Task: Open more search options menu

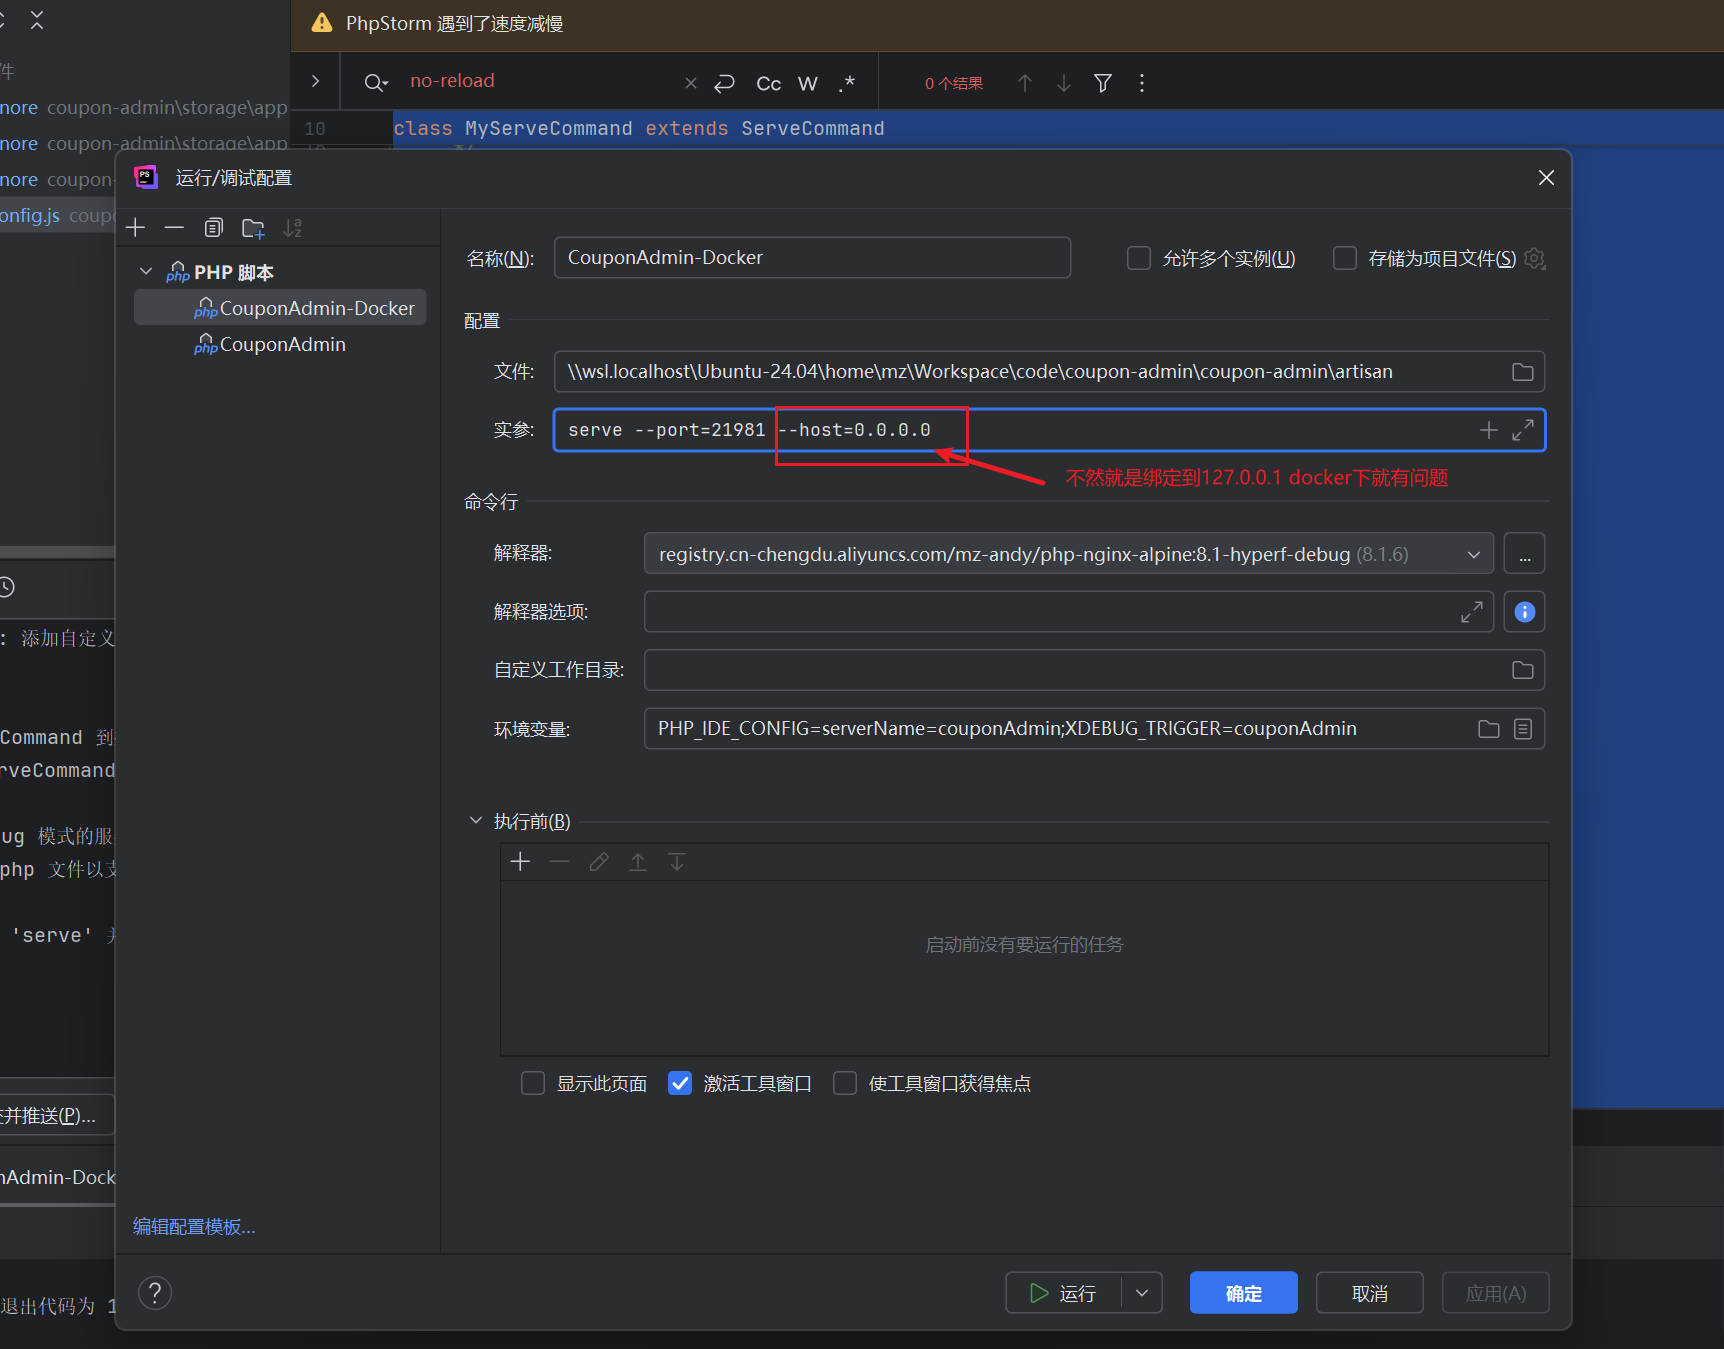Action: [x=1142, y=83]
